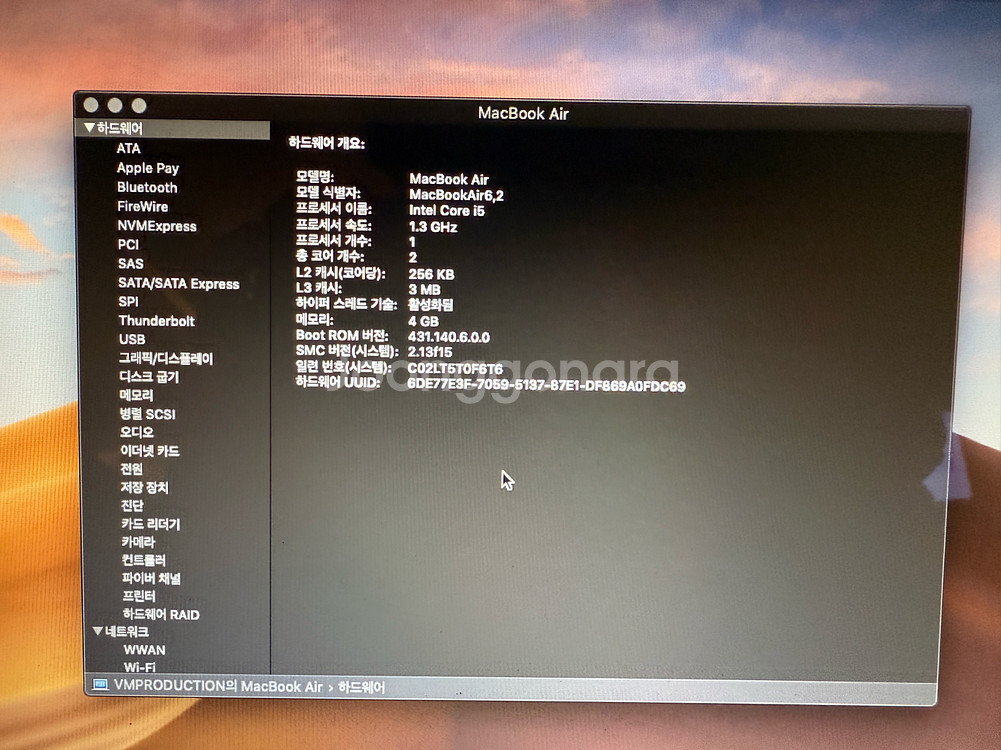Show NVMExpress device information

point(156,226)
